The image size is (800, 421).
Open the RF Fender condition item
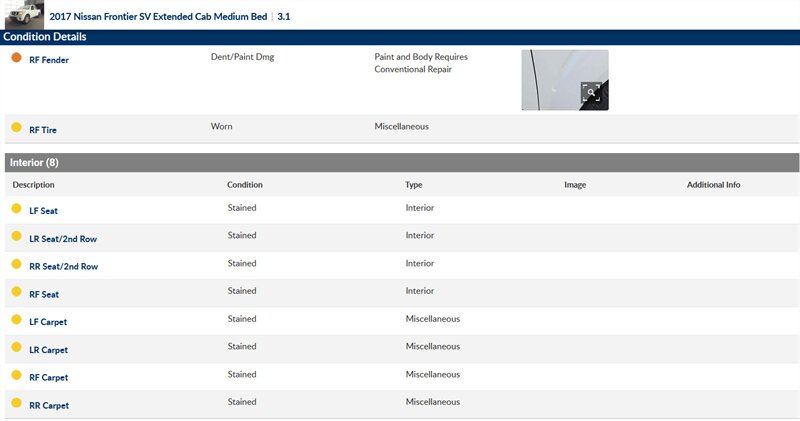49,60
